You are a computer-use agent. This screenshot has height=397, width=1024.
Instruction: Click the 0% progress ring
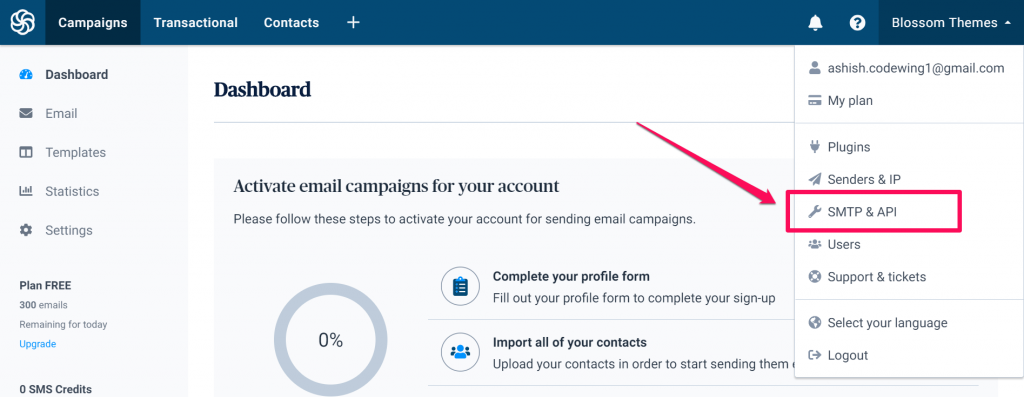coord(330,340)
